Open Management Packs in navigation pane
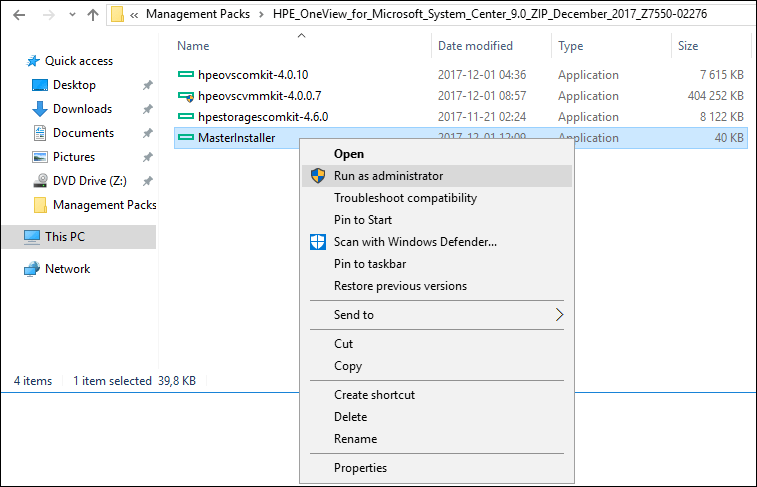The width and height of the screenshot is (757, 487). (x=105, y=205)
